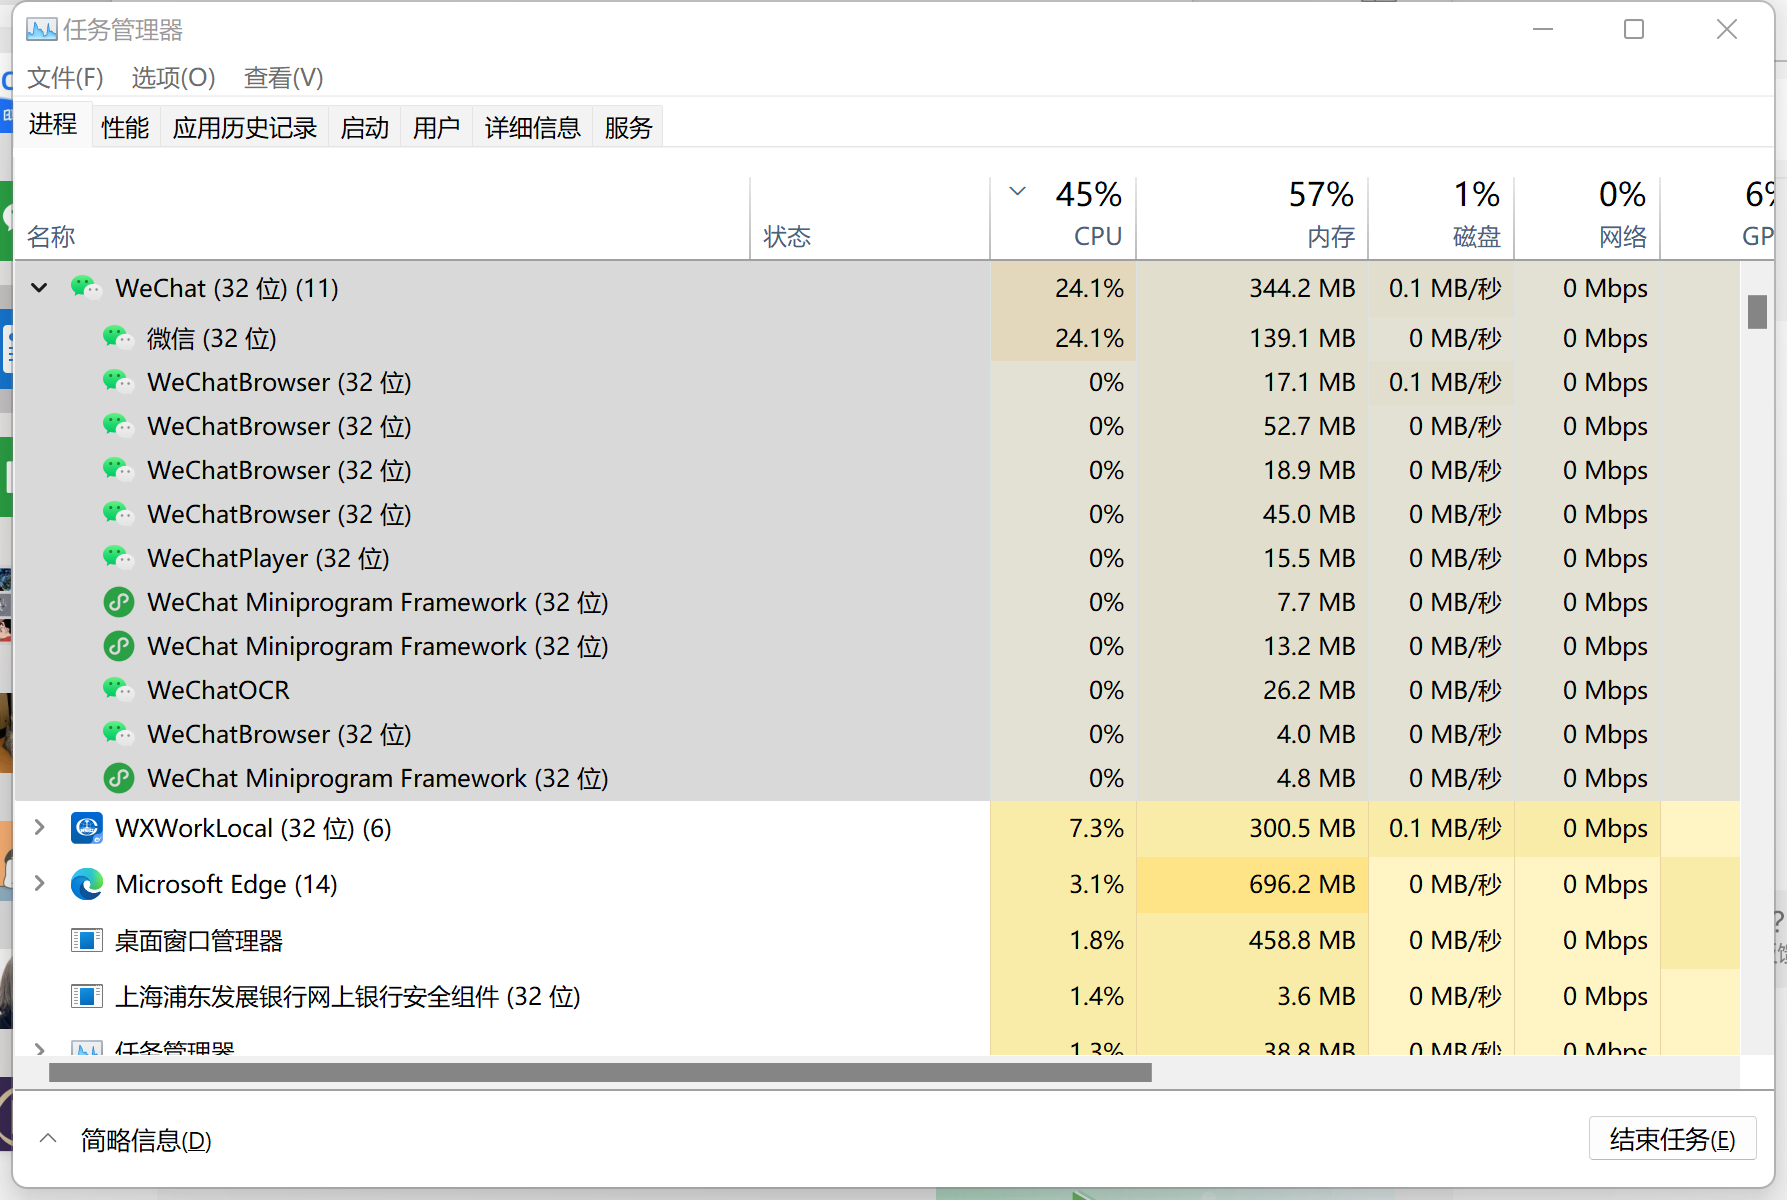
Task: Open the 服务 tab
Action: [628, 128]
